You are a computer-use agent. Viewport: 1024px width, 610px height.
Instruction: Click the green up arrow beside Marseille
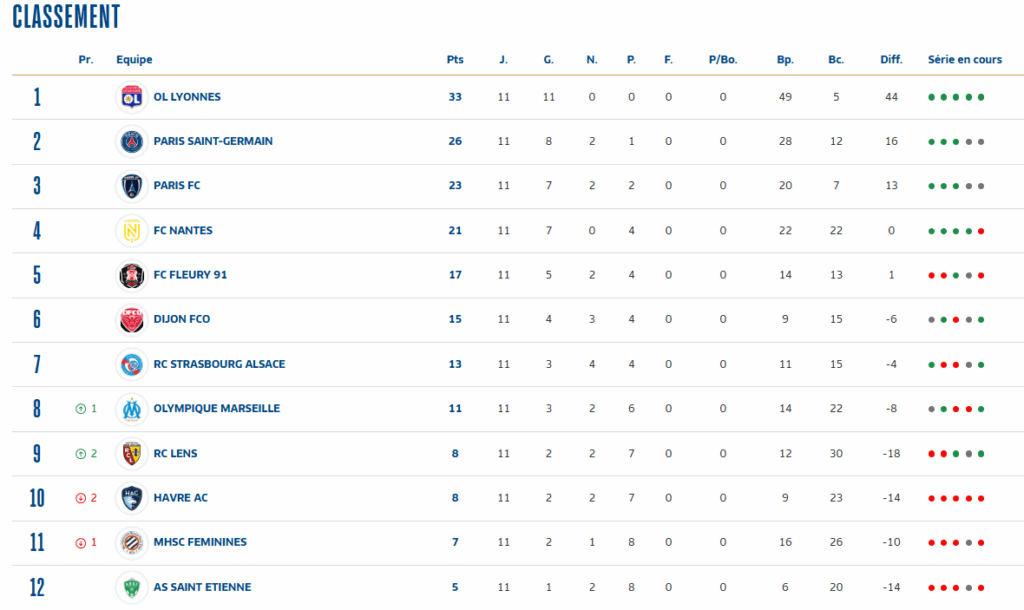(80, 409)
